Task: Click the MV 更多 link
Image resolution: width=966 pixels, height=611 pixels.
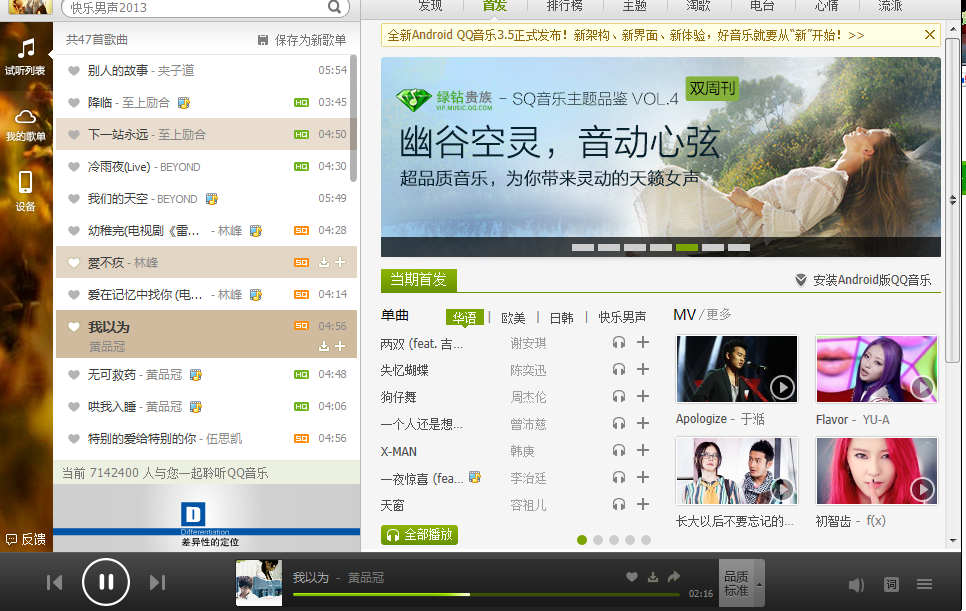Action: tap(718, 315)
